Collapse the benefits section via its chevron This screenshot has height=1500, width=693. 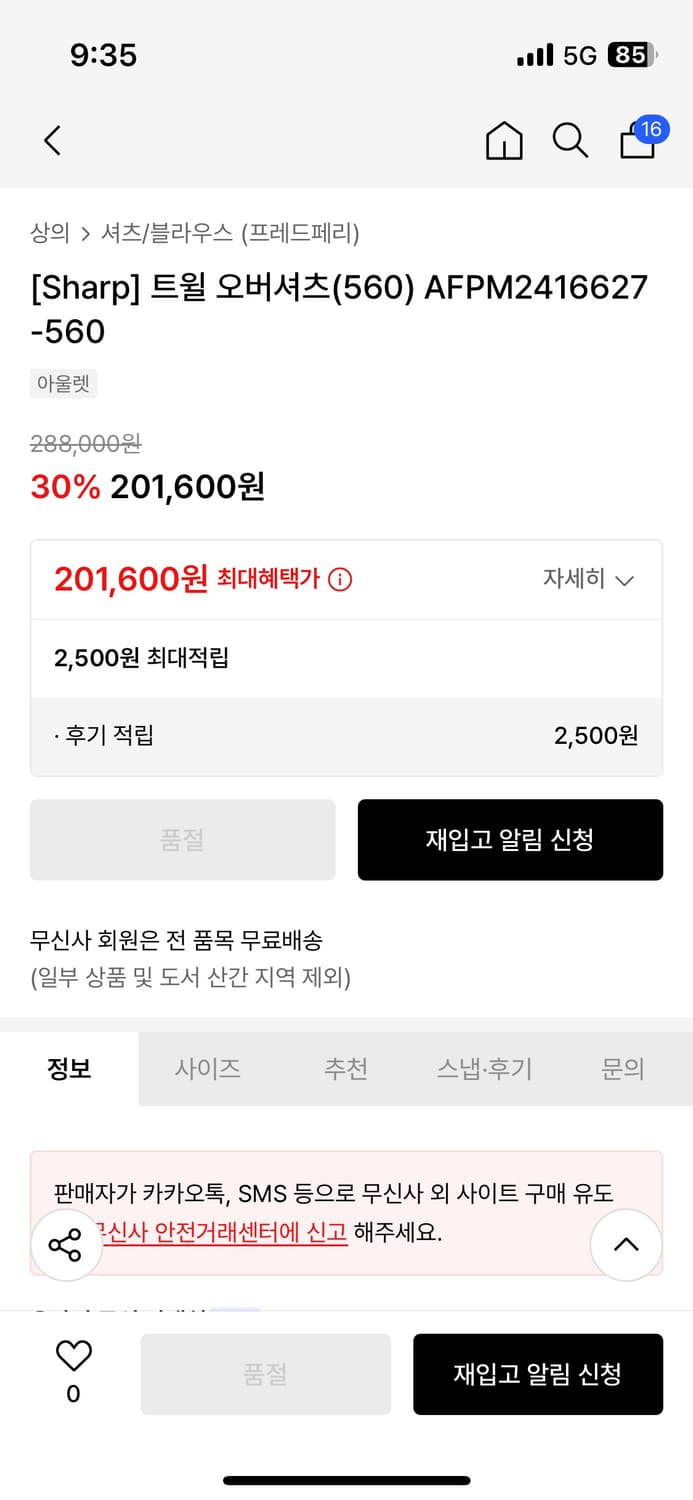[625, 580]
